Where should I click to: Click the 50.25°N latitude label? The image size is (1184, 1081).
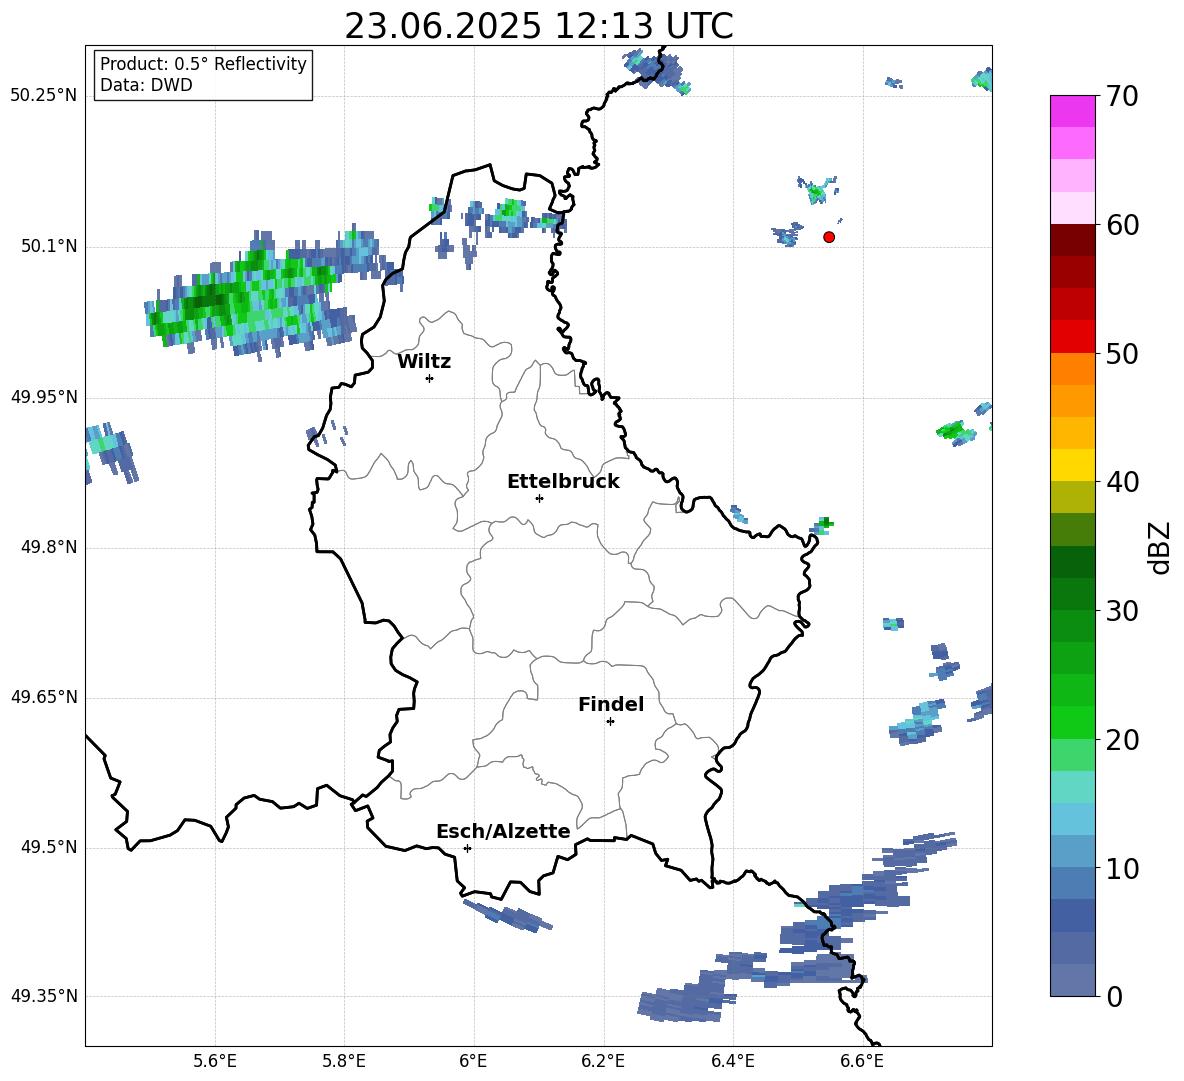(x=44, y=96)
